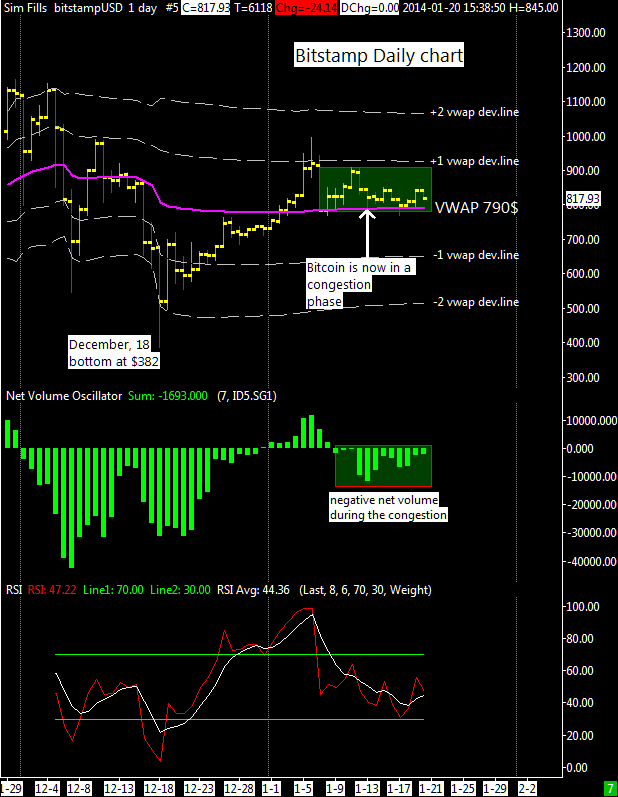Screen dimensions: 618x797
Task: Click the 1-21 date on time axis
Action: [x=431, y=788]
